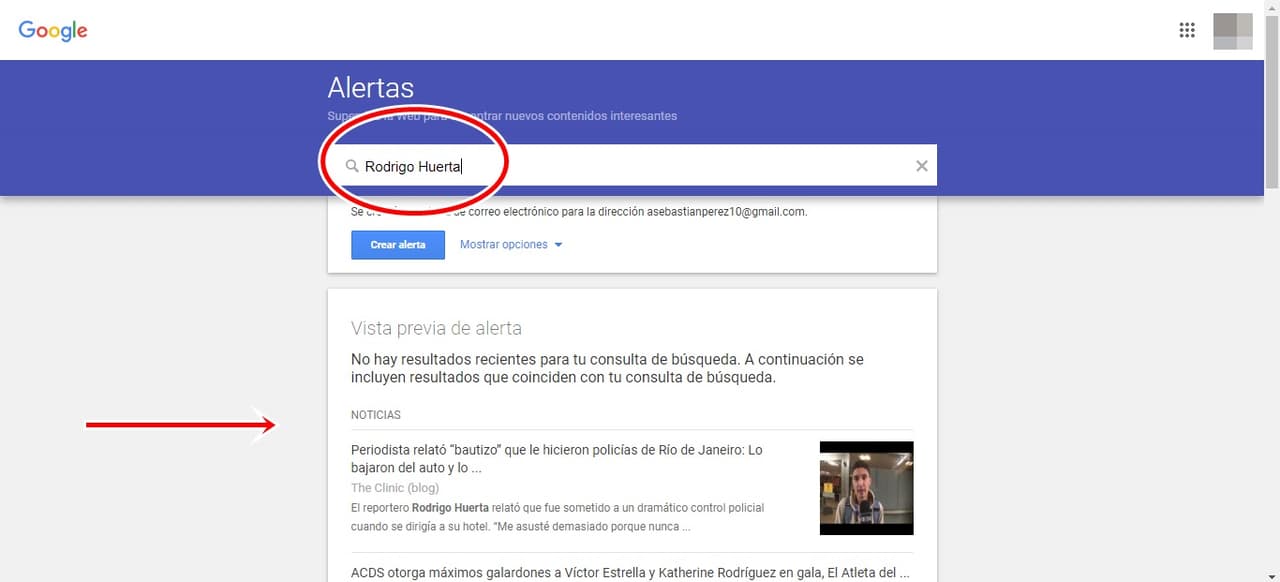
Task: Focus the Rodrigo Huerta search field
Action: pyautogui.click(x=640, y=166)
